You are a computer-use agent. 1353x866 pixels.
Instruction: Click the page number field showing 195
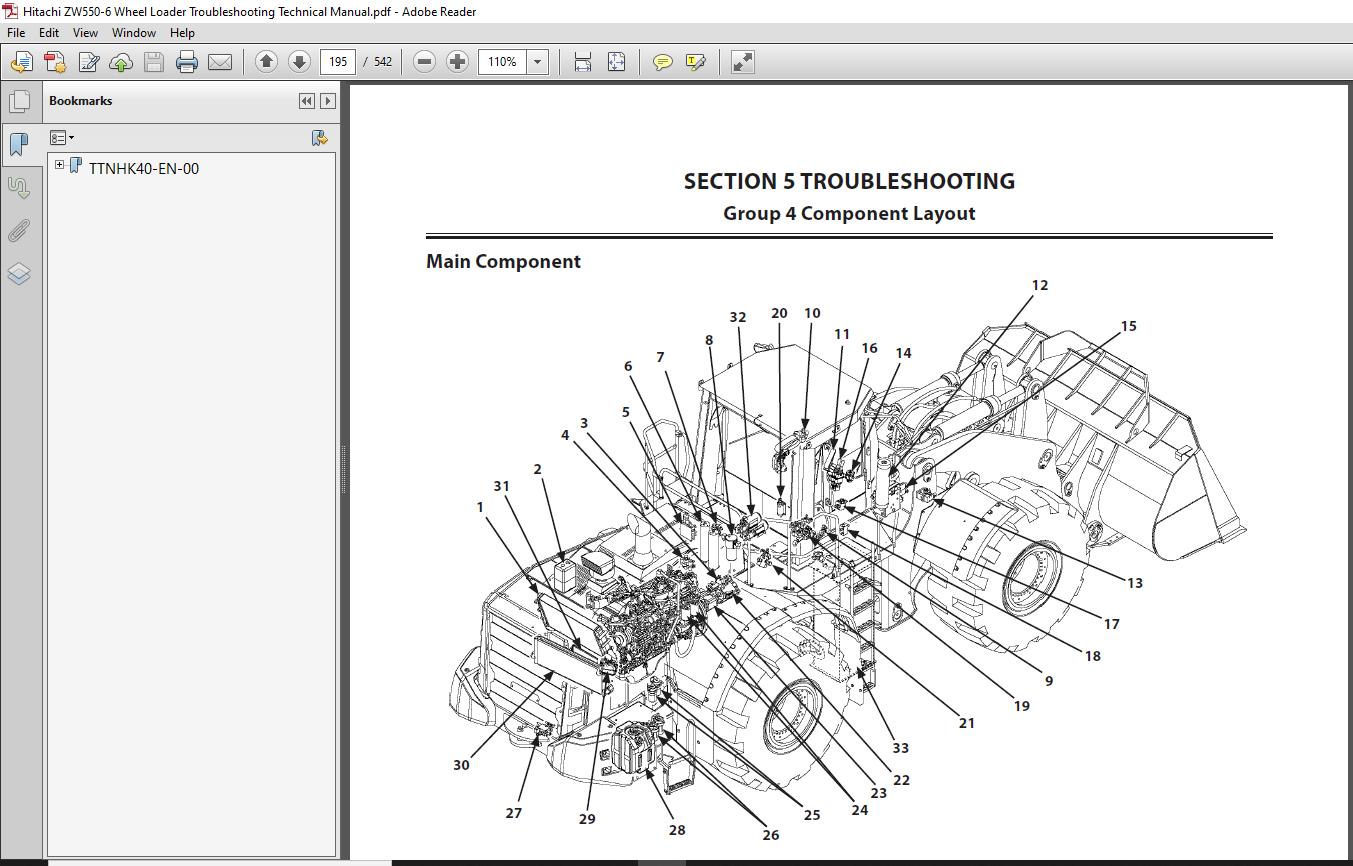tap(338, 62)
